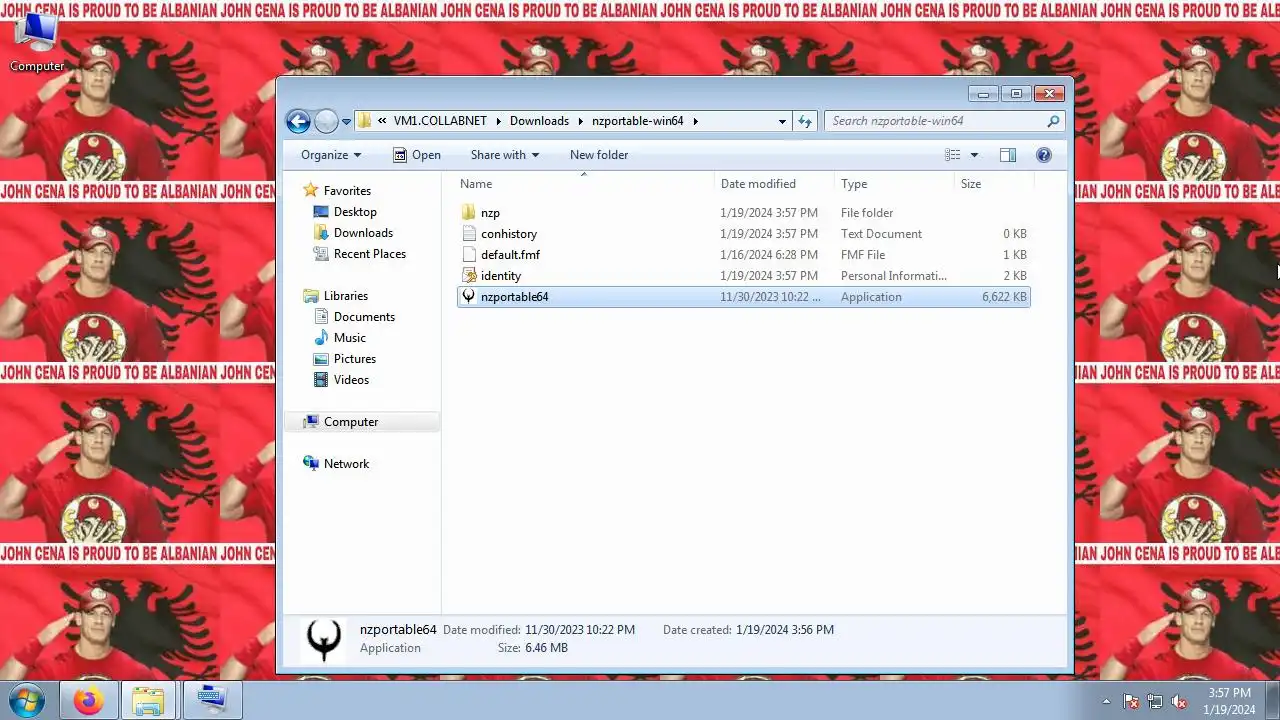Open Desktop in Favorites
The image size is (1280, 720).
[x=355, y=212]
